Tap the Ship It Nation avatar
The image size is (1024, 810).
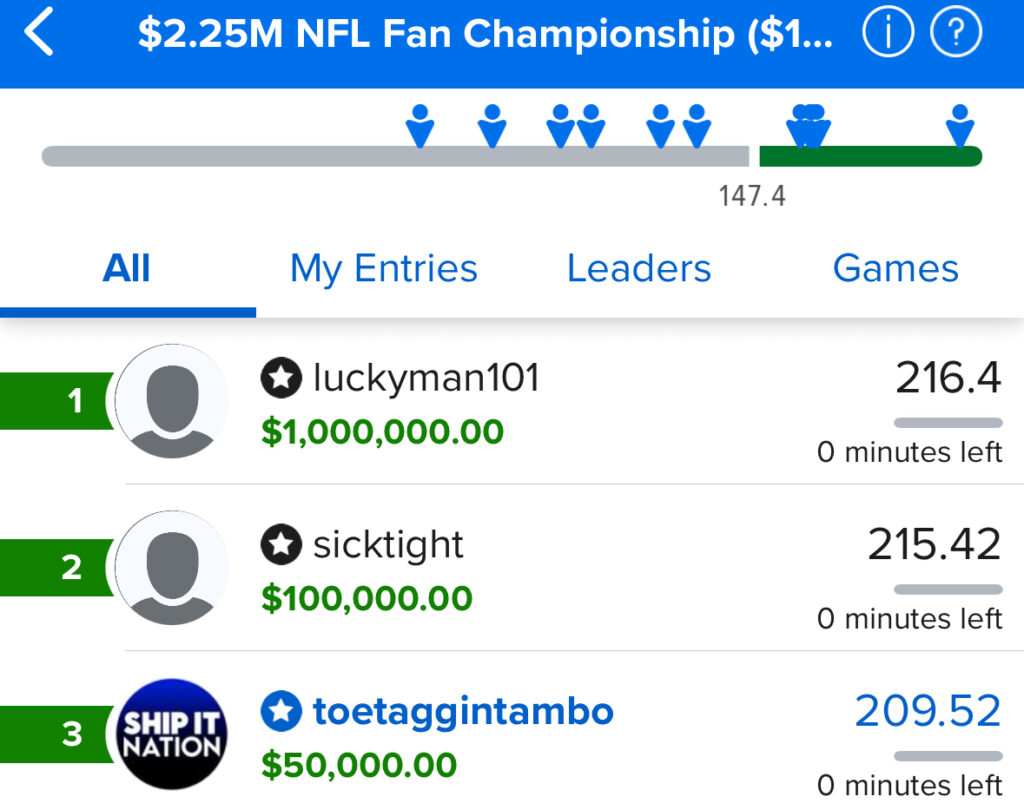172,735
